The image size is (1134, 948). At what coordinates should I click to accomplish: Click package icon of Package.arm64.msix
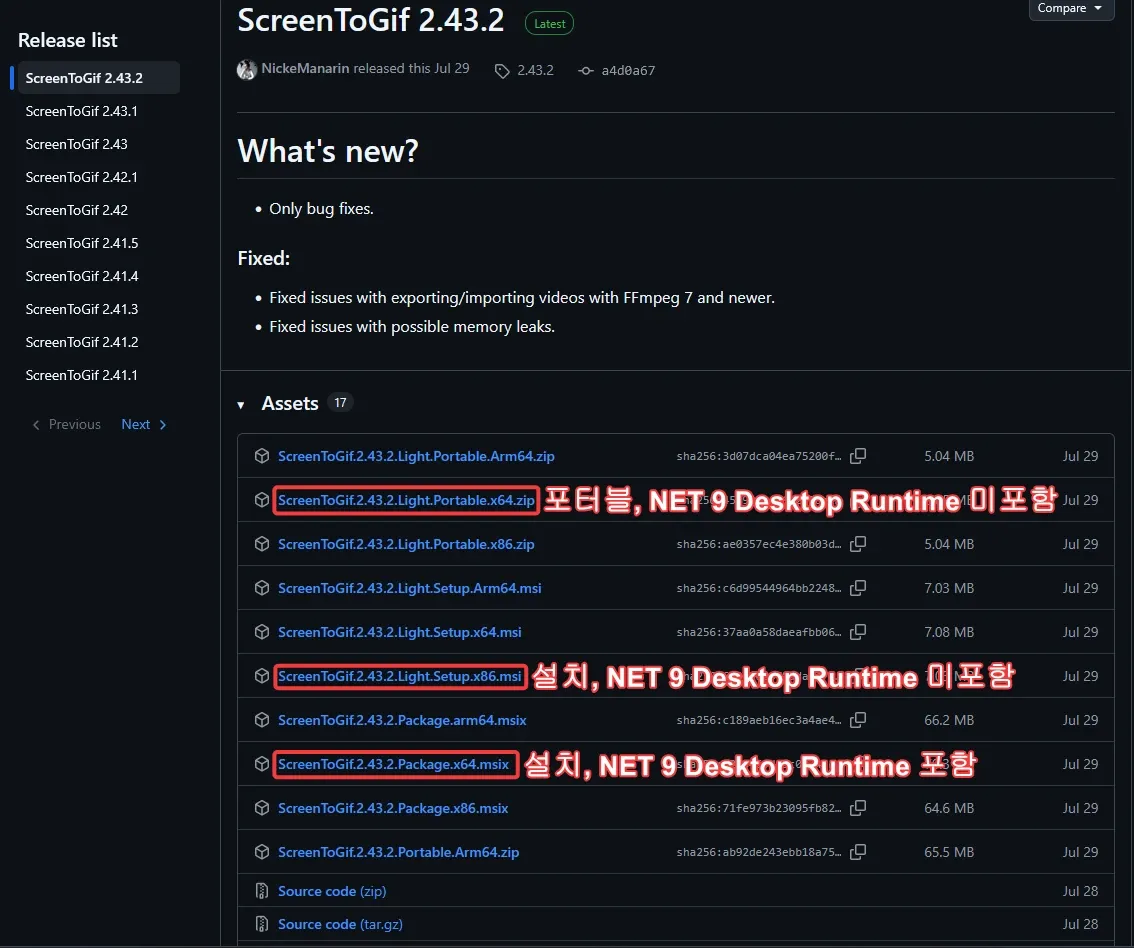[262, 719]
